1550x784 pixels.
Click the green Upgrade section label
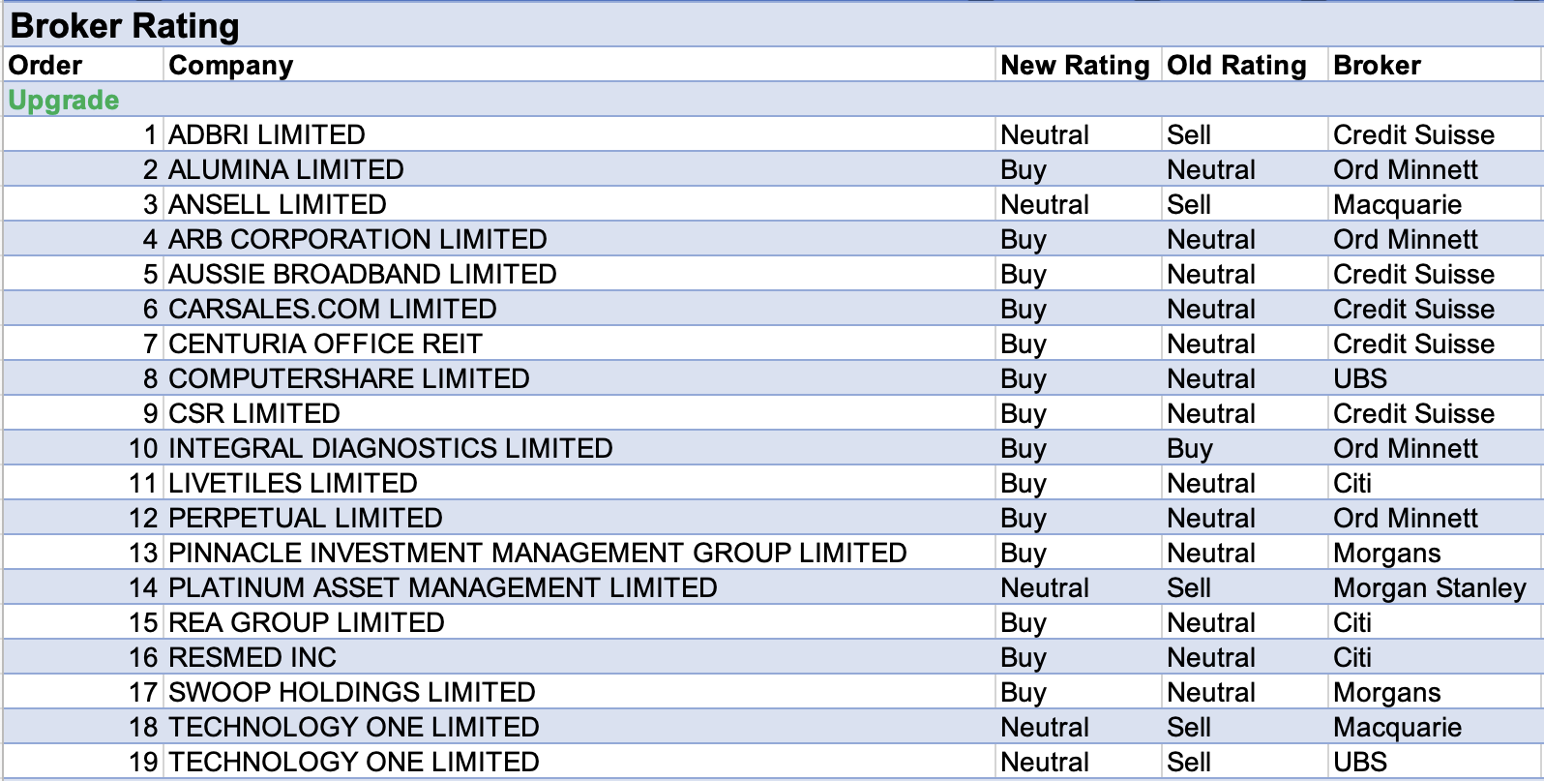pos(64,101)
